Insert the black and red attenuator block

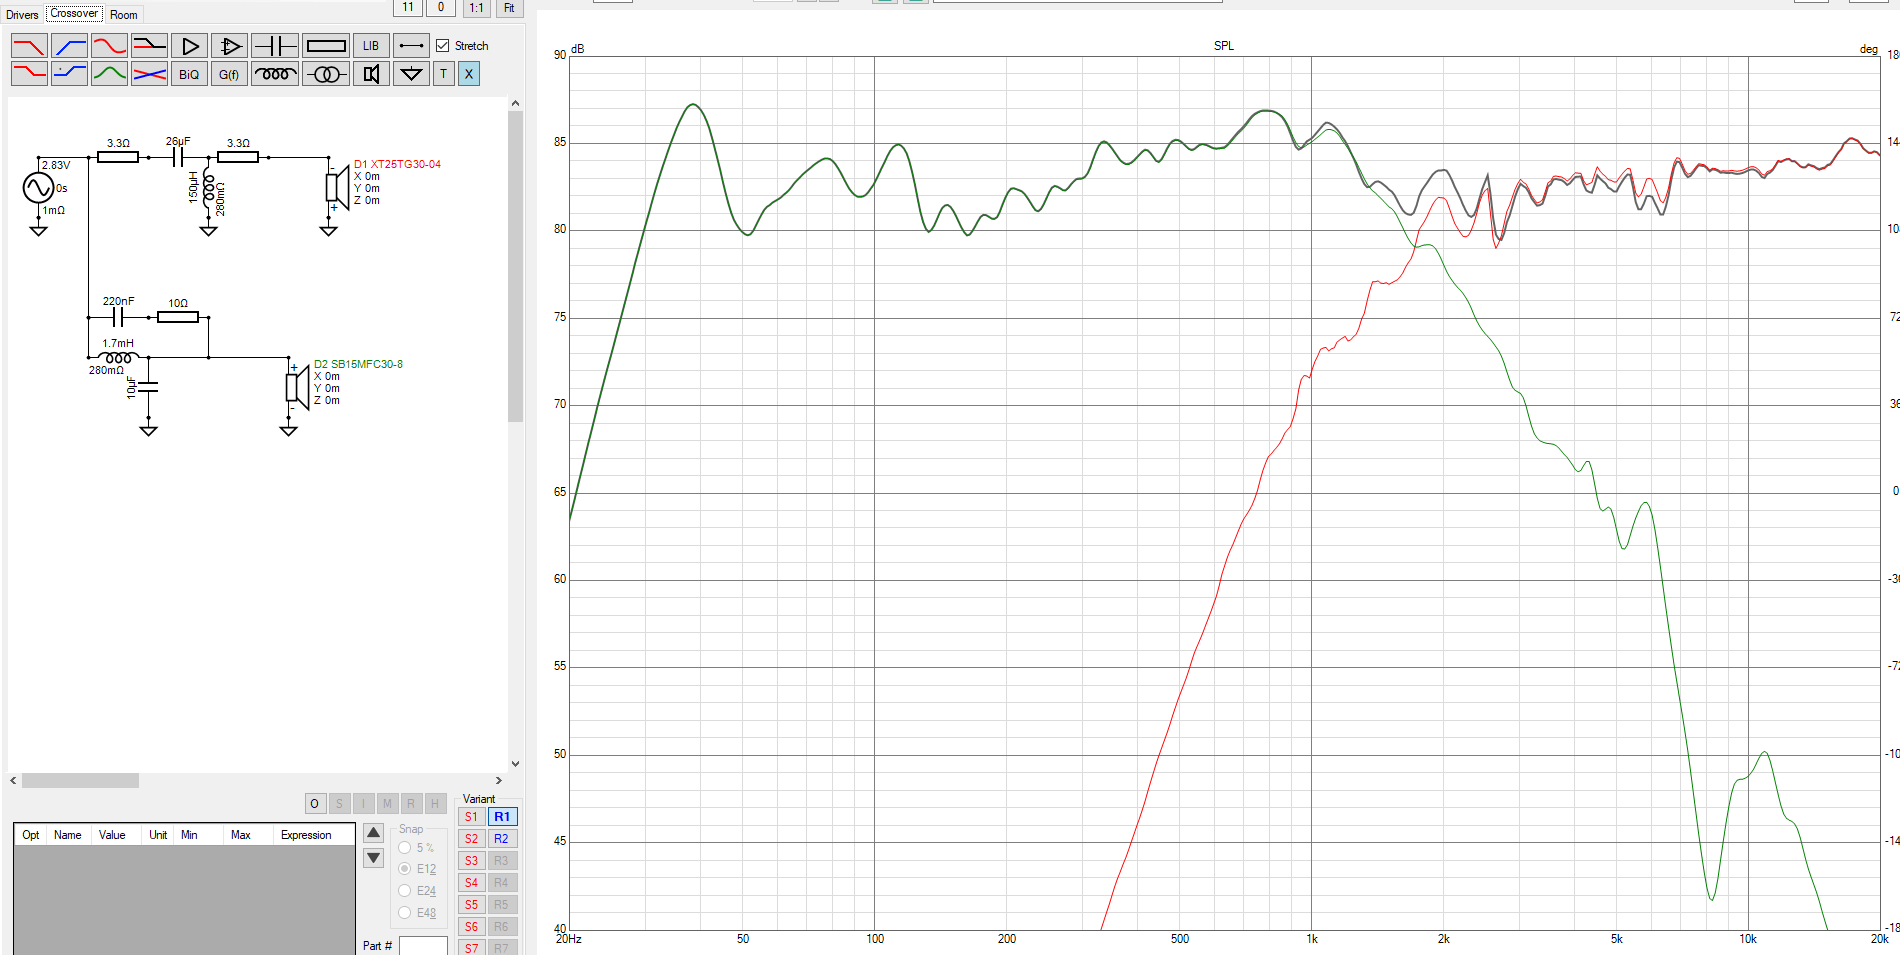pos(149,46)
